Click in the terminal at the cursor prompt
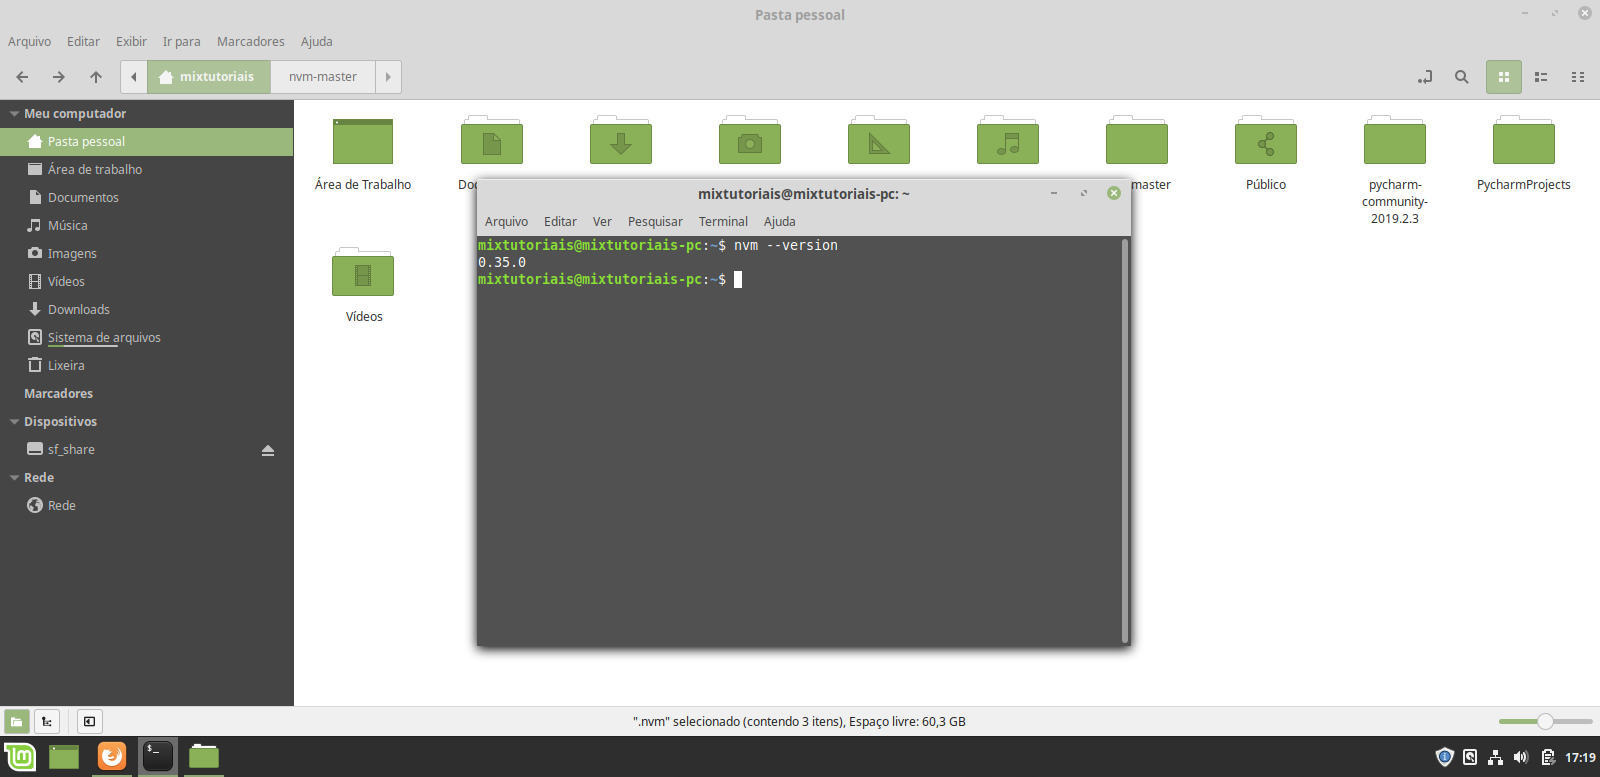 pyautogui.click(x=738, y=280)
